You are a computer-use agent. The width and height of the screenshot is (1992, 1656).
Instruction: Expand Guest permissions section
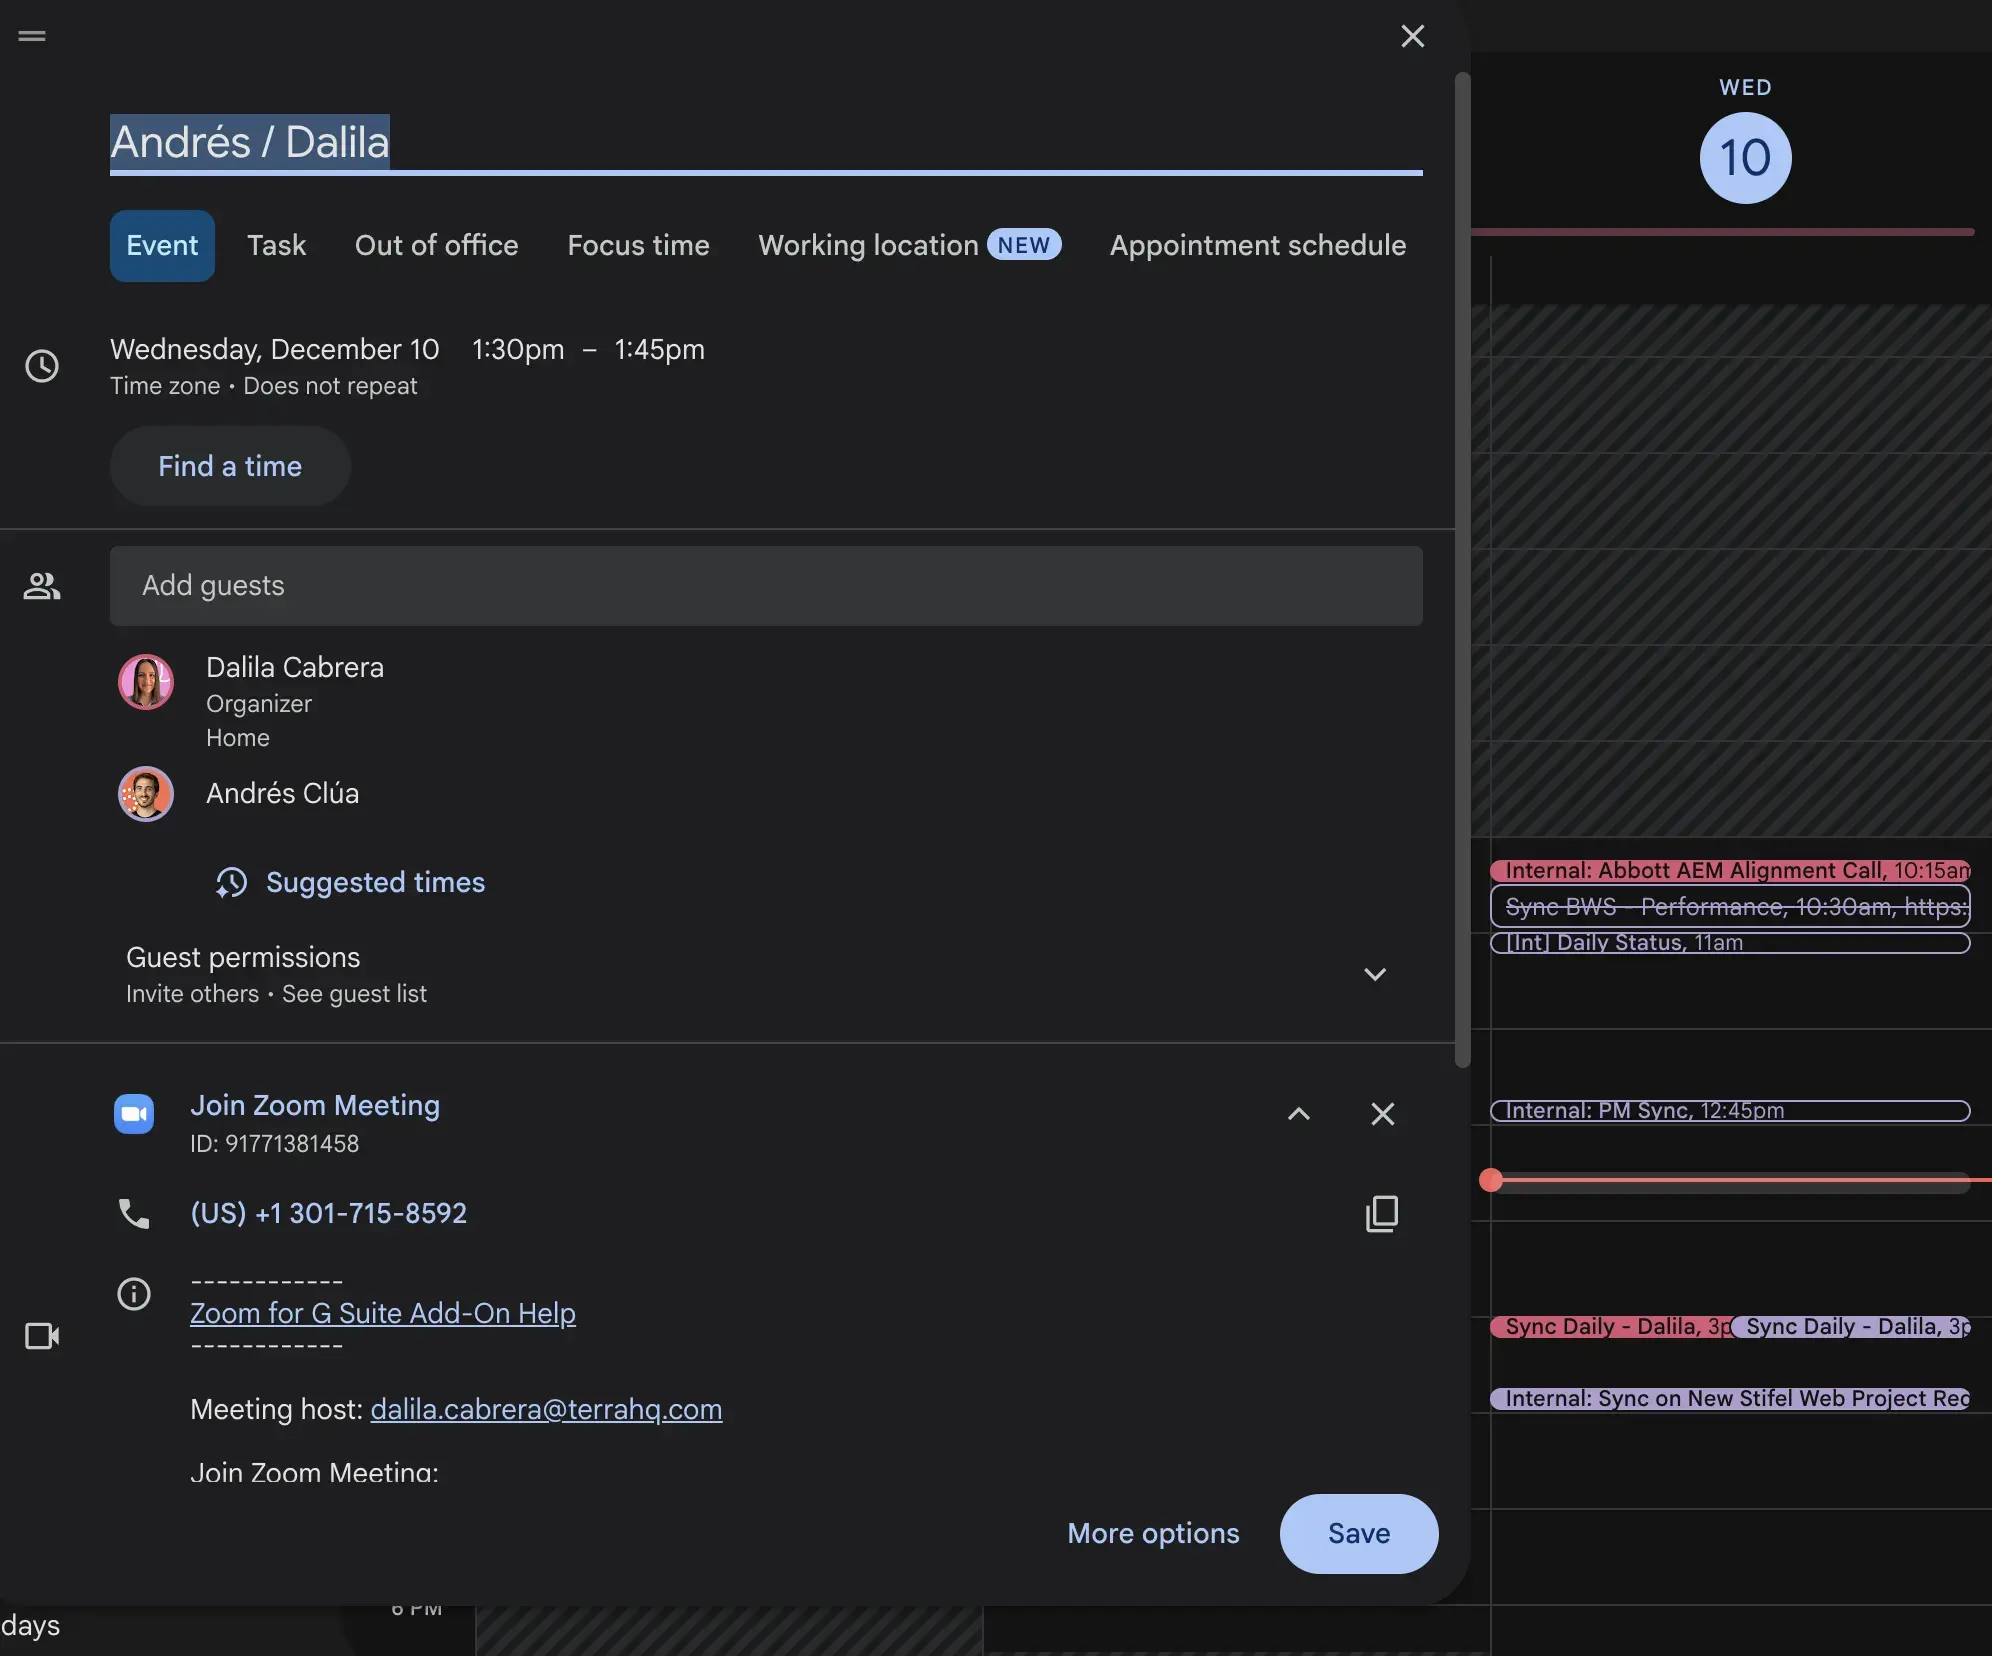[x=1375, y=974]
